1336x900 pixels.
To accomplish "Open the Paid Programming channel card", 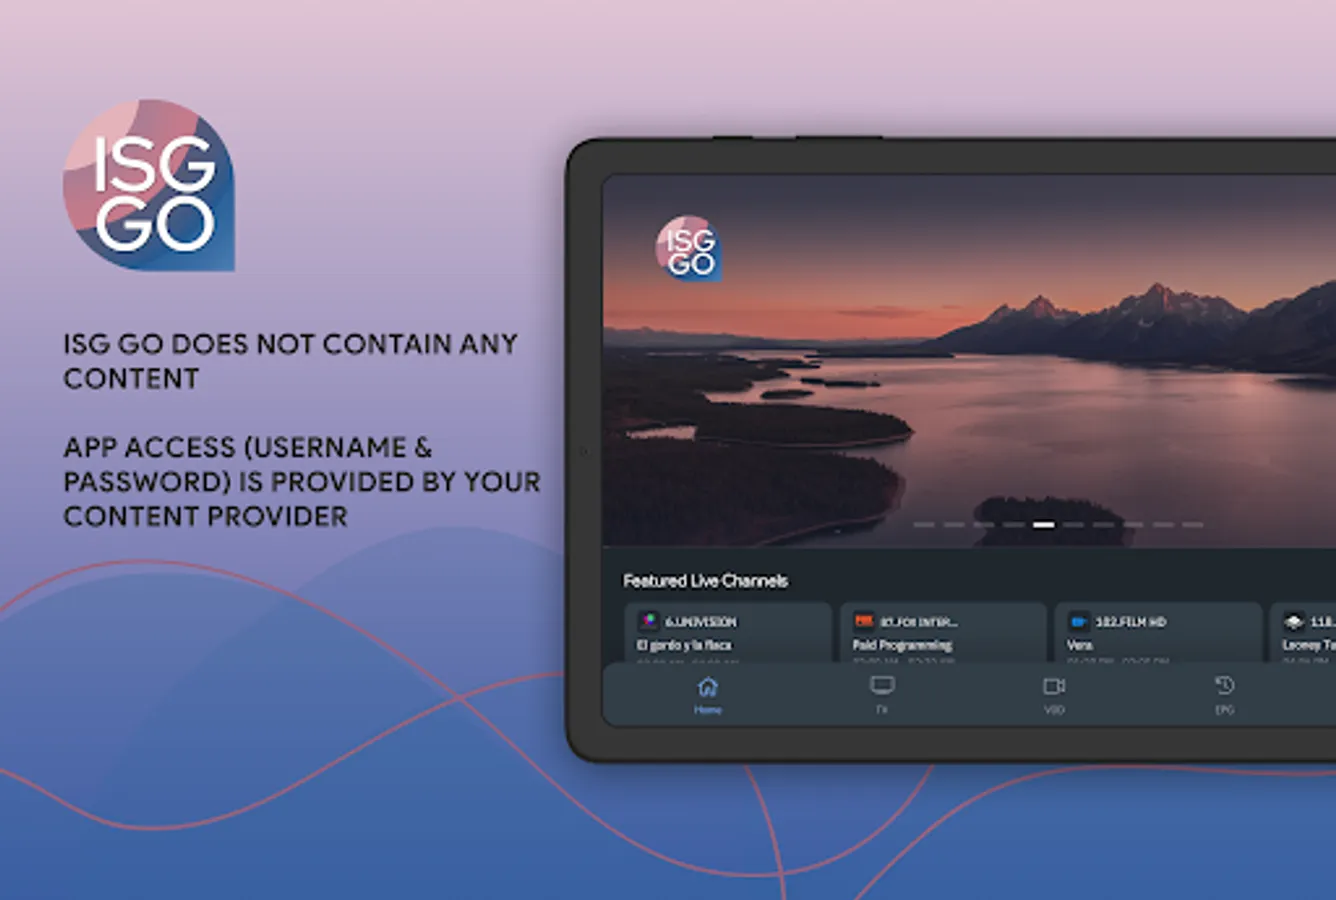I will pyautogui.click(x=943, y=632).
